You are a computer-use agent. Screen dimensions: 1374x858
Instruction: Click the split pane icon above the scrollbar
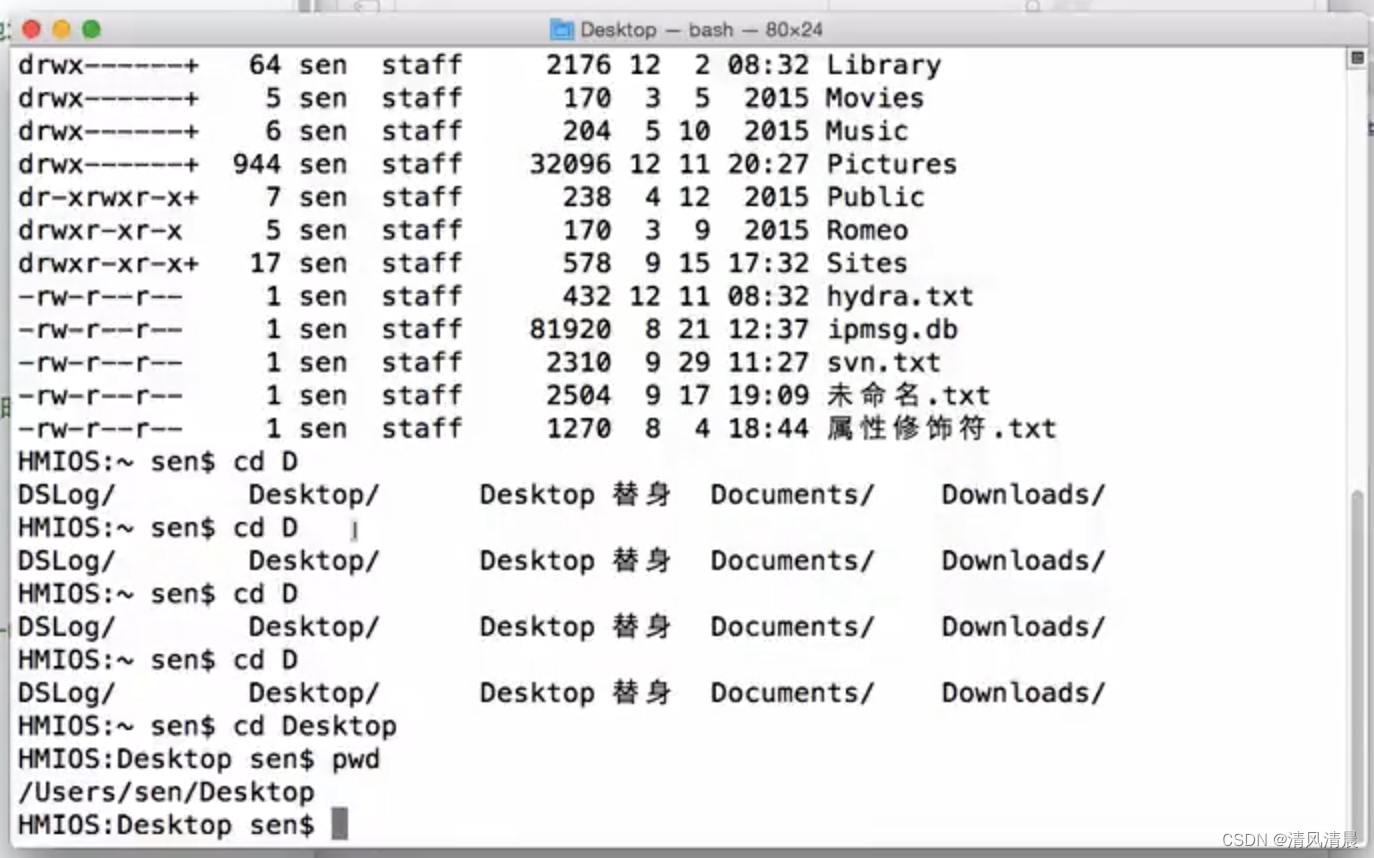click(x=1357, y=59)
